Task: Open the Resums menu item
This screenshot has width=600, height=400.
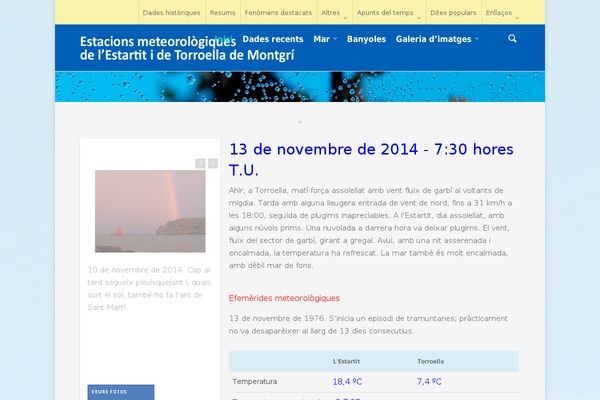Action: [x=222, y=13]
